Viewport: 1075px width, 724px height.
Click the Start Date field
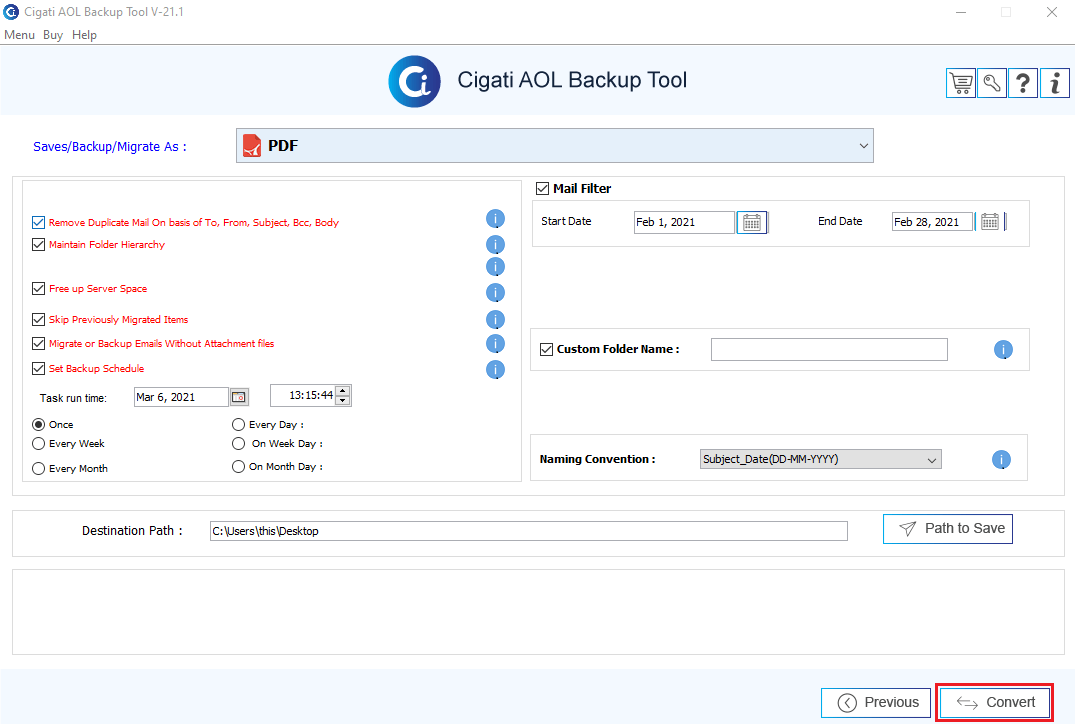point(684,222)
